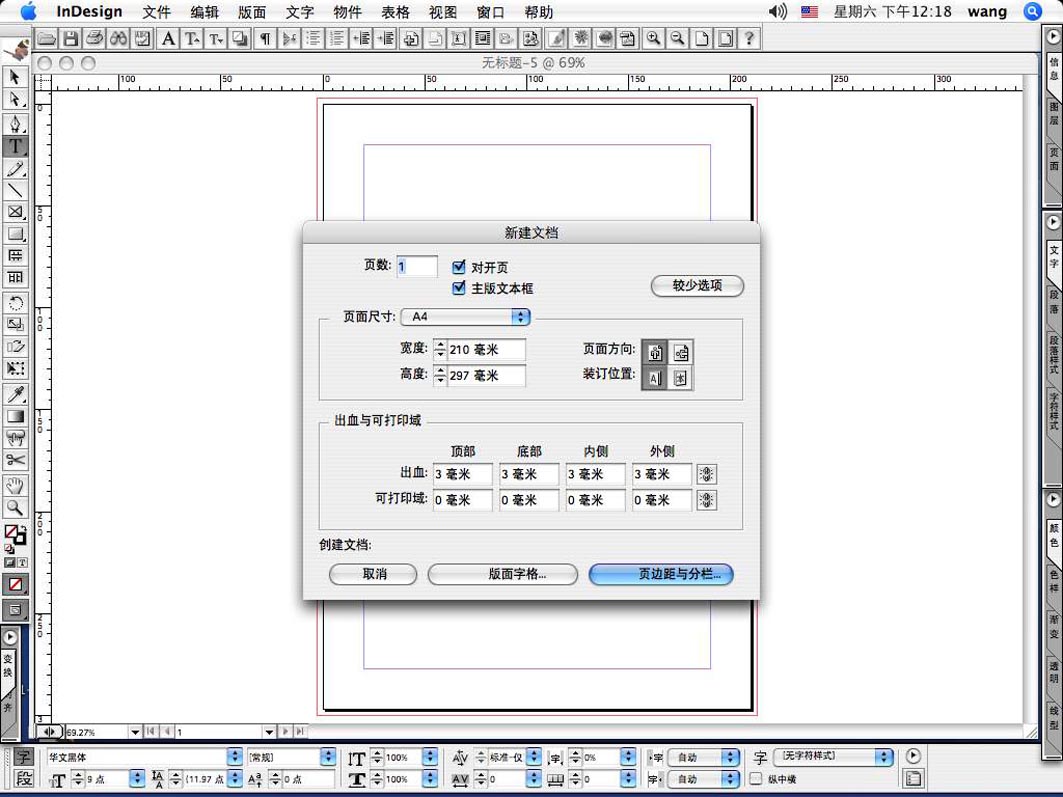Click the Save disk icon in top toolbar
Screen dimensions: 1063x797
coord(70,39)
